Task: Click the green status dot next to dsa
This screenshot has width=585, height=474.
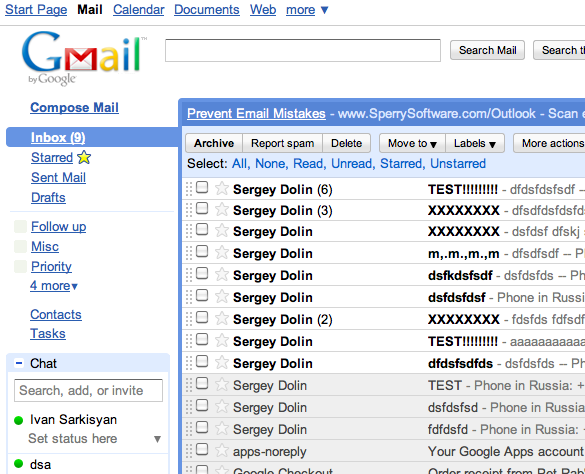Action: (x=19, y=464)
